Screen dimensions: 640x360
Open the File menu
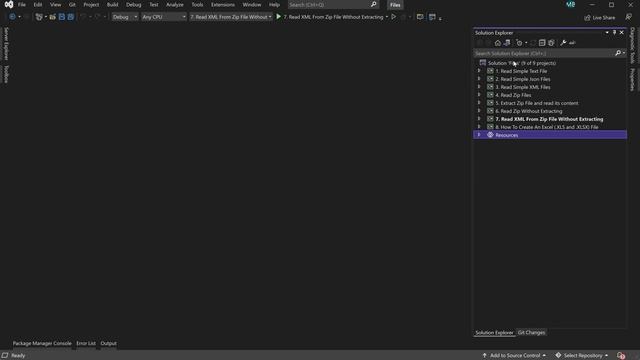coord(22,4)
